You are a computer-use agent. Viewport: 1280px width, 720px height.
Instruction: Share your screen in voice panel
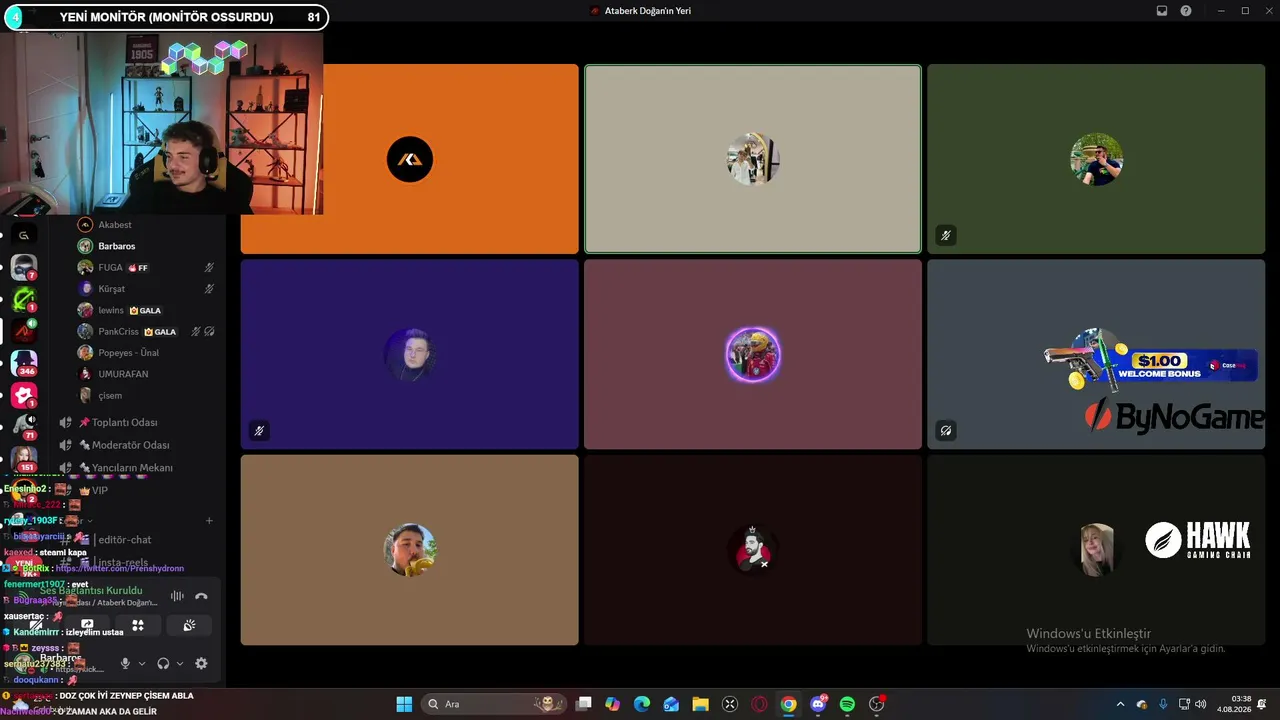tap(87, 625)
